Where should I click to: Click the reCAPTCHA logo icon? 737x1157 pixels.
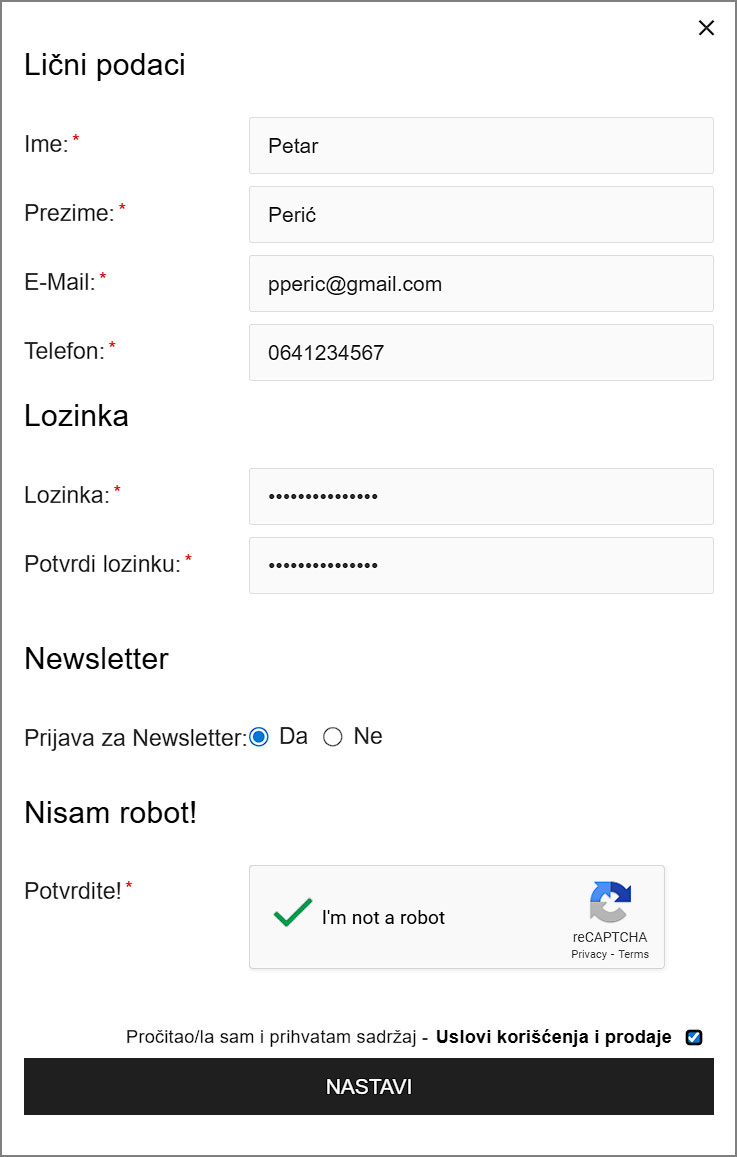[610, 902]
